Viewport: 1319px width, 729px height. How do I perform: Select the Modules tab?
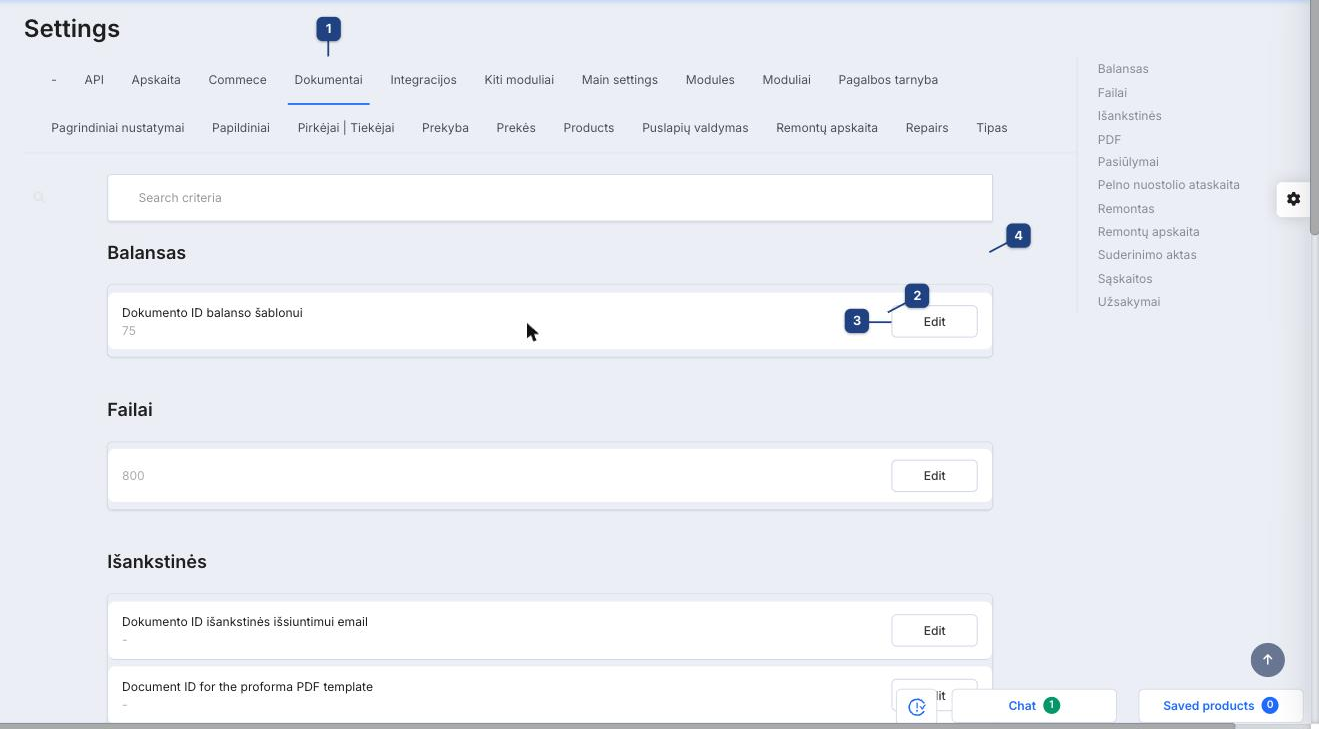(710, 80)
